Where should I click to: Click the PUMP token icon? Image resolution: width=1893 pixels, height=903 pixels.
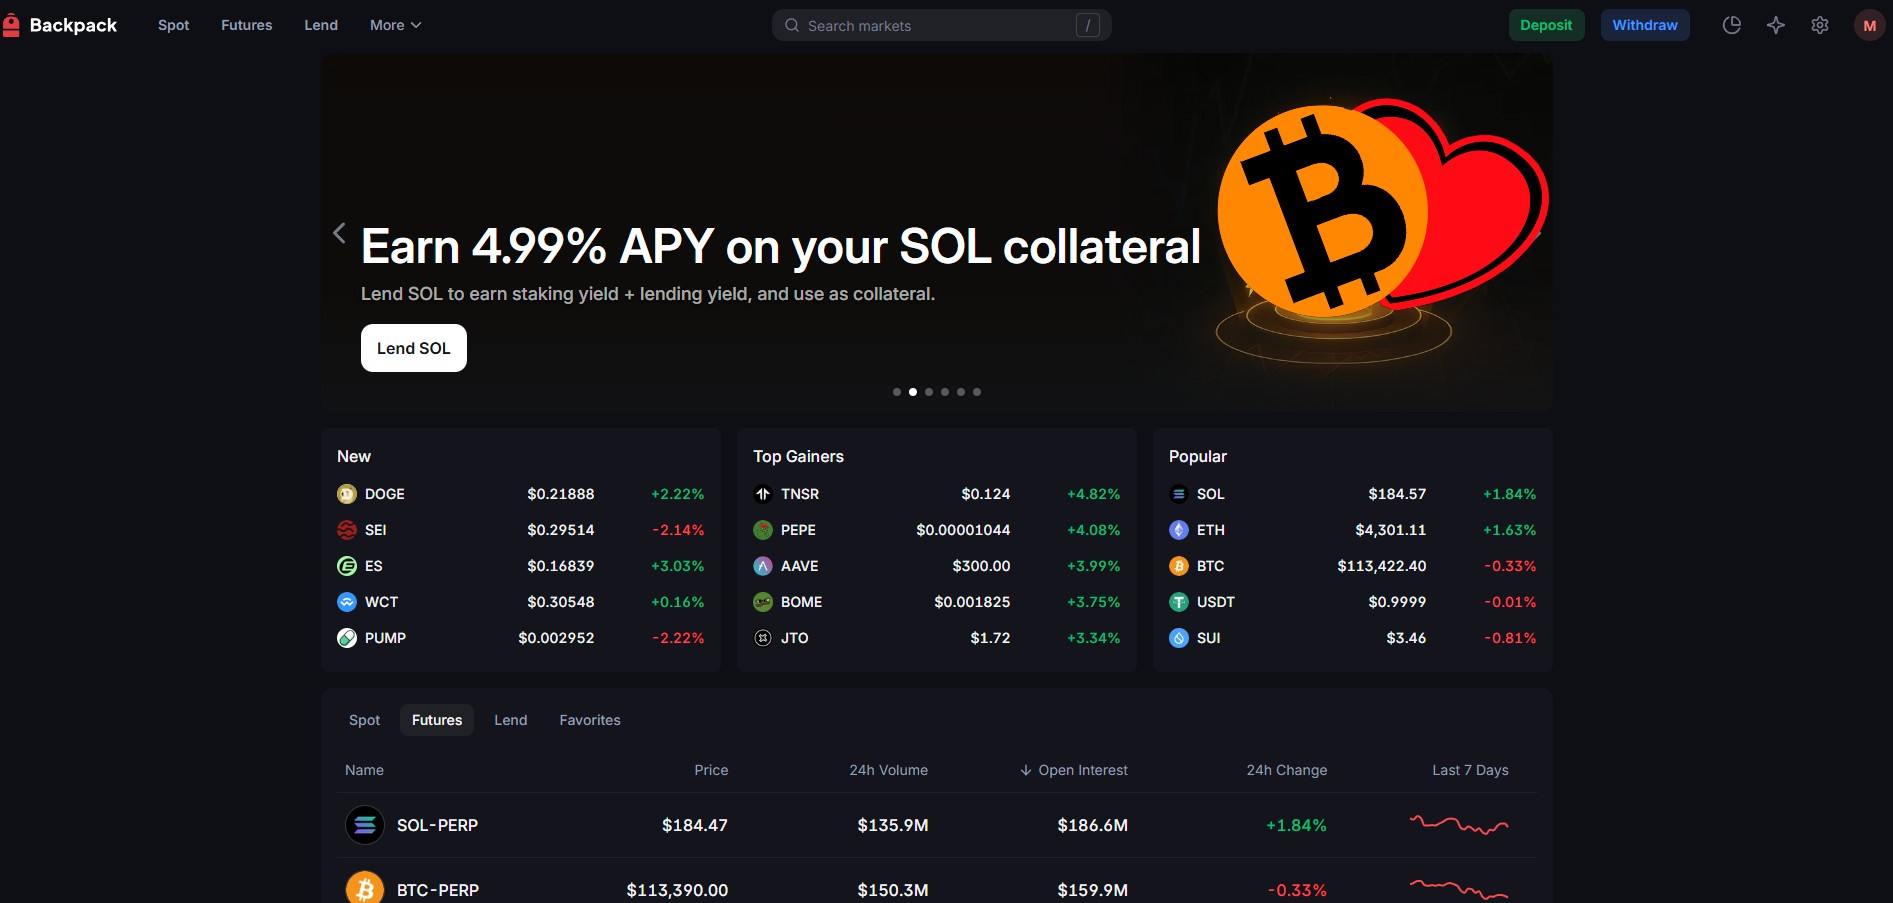tap(347, 638)
